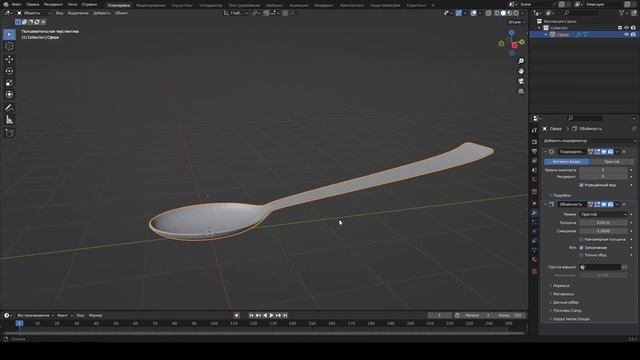Open Object Mode selector dropdown
This screenshot has height=360, width=640.
[x=34, y=13]
